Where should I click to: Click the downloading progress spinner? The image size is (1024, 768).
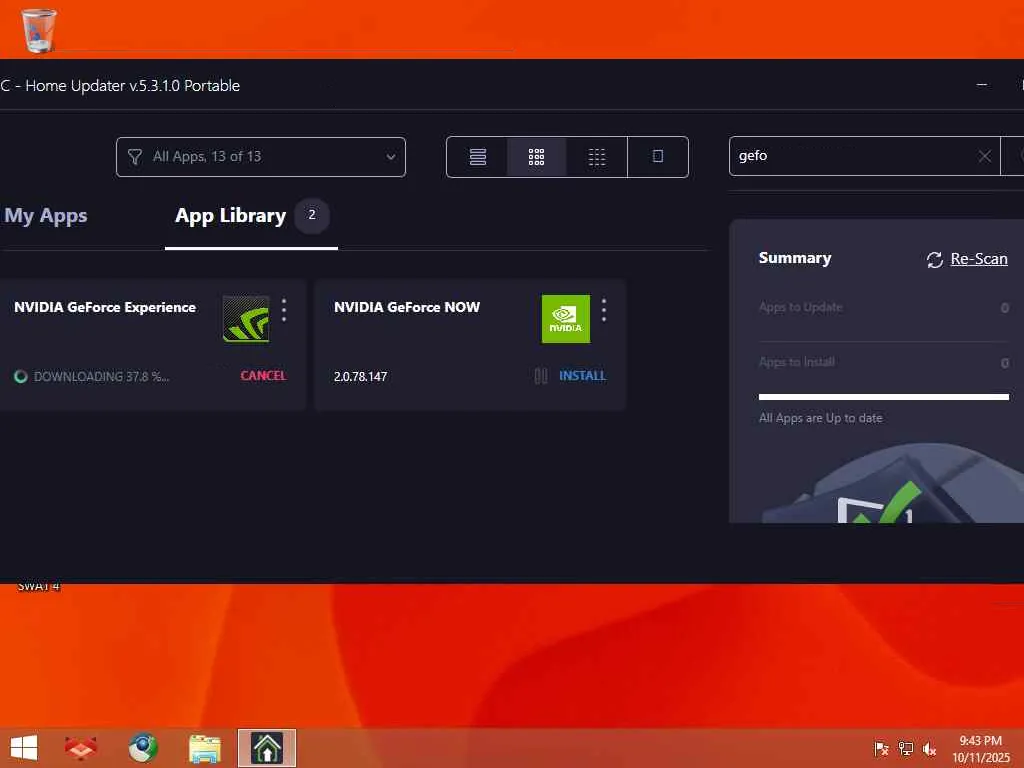point(21,376)
